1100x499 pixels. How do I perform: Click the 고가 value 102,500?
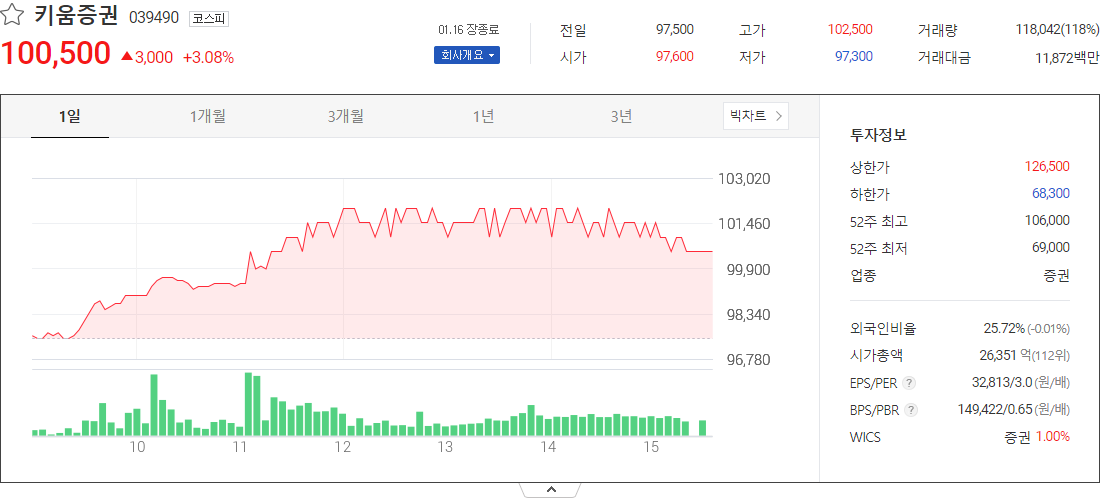point(850,29)
